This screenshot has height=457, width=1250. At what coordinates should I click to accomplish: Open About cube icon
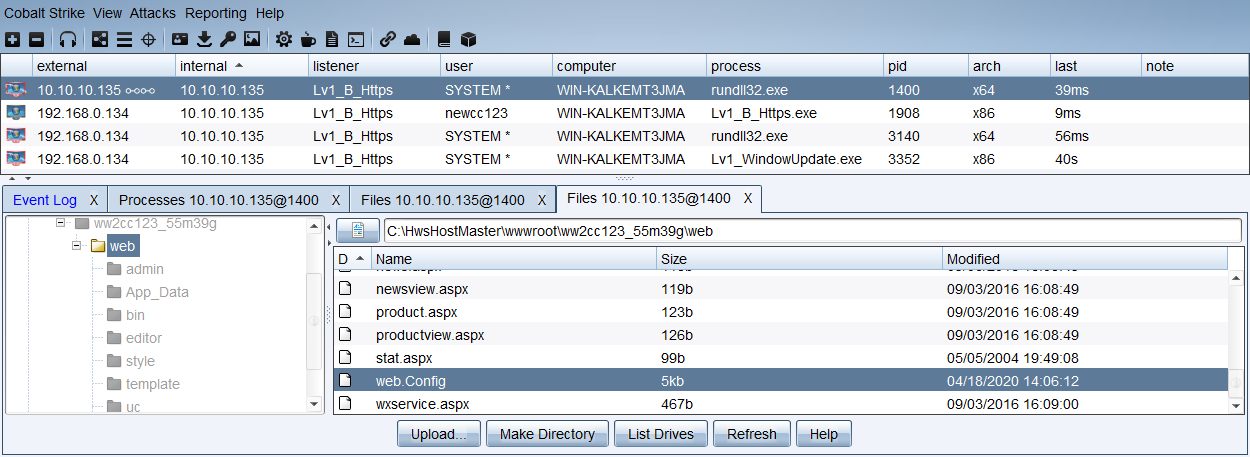468,40
